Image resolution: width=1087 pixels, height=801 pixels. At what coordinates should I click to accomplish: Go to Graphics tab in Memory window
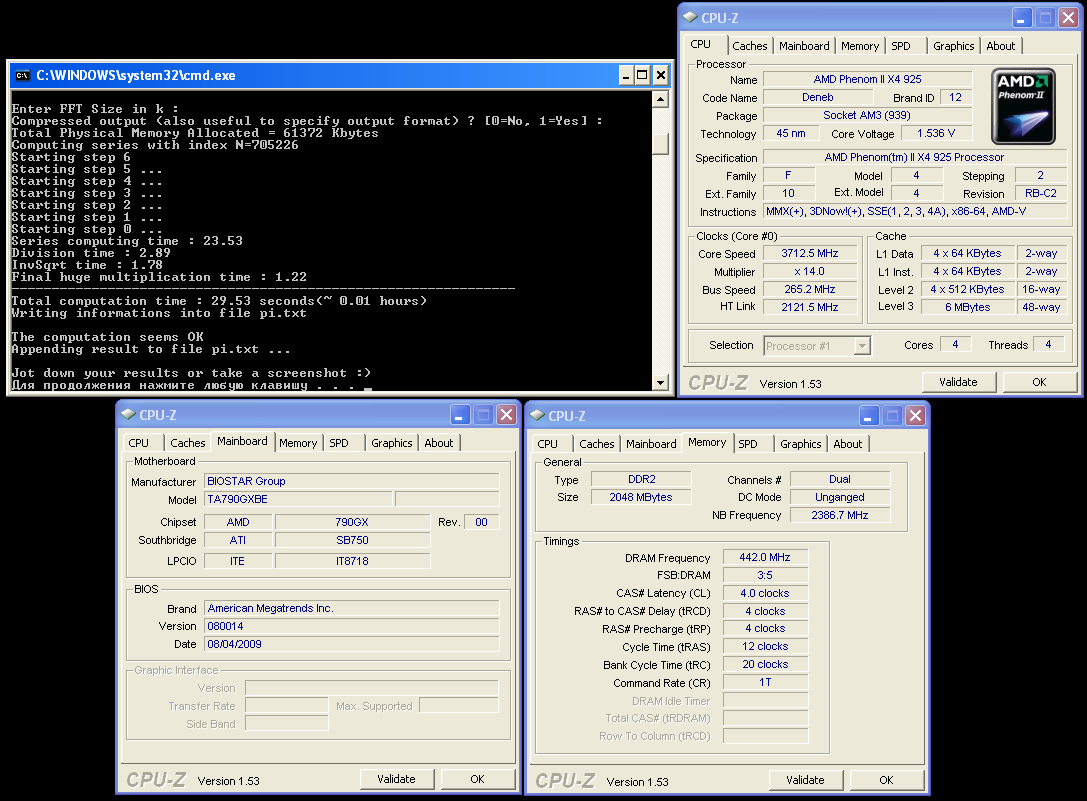(x=801, y=444)
